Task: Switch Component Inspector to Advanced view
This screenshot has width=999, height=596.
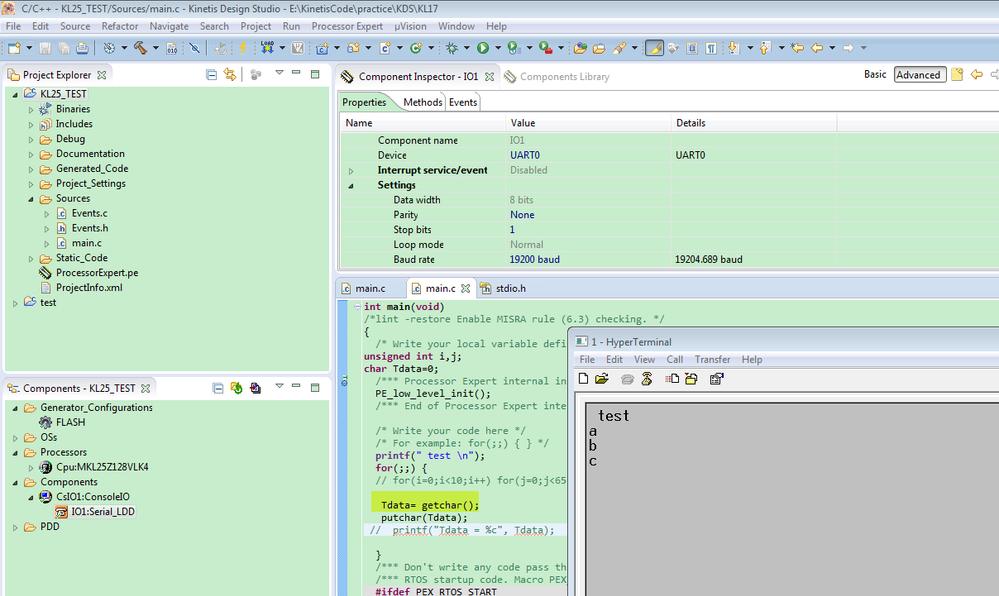Action: [x=918, y=75]
